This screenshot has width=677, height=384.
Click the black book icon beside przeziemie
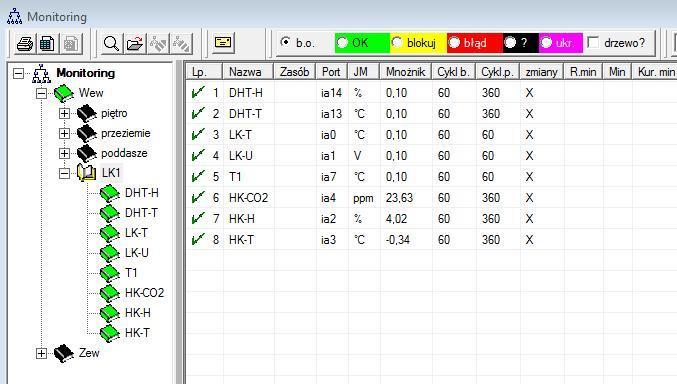pos(86,133)
